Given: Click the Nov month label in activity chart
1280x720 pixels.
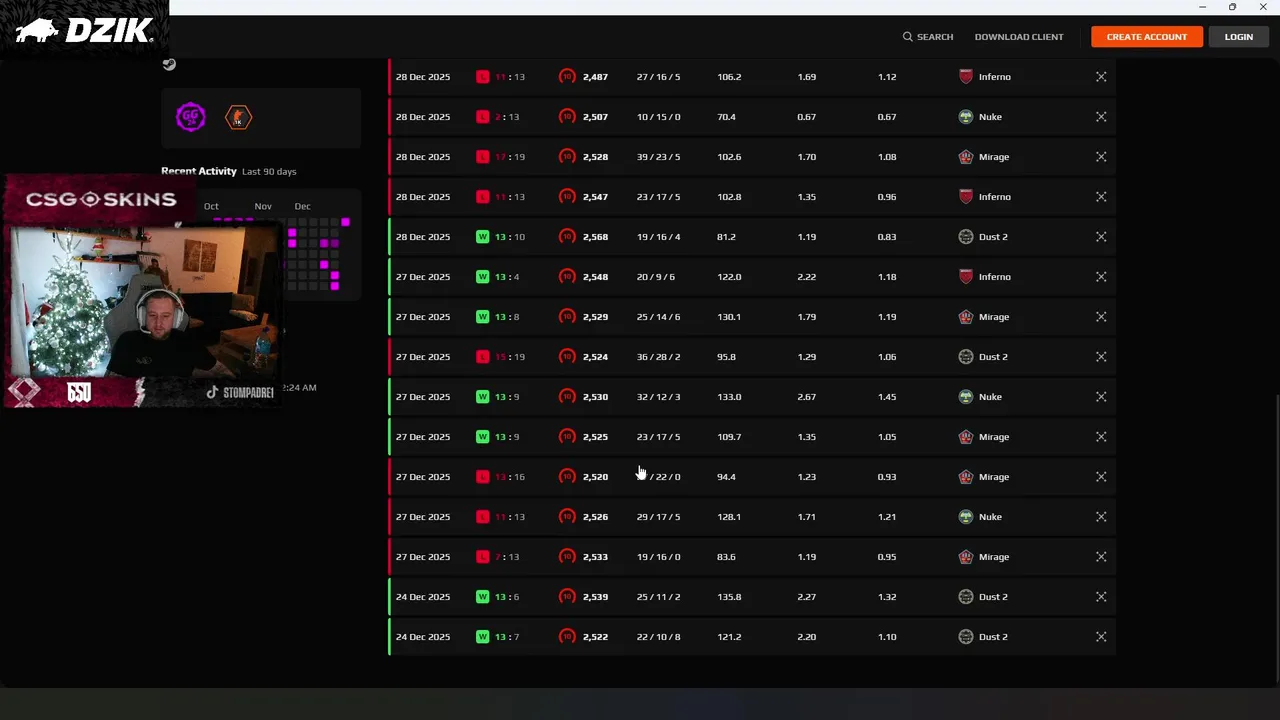Looking at the screenshot, I should point(263,206).
